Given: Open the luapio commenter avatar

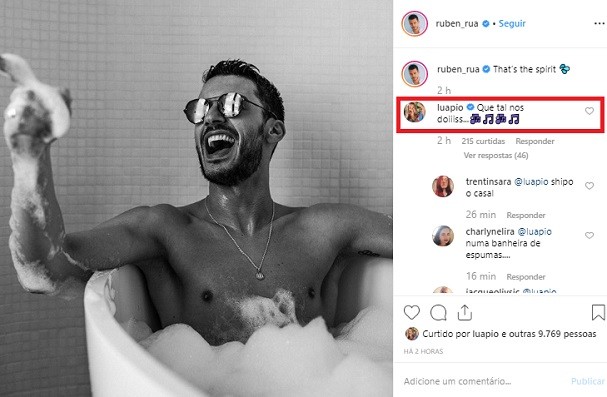Looking at the screenshot, I should (x=415, y=112).
